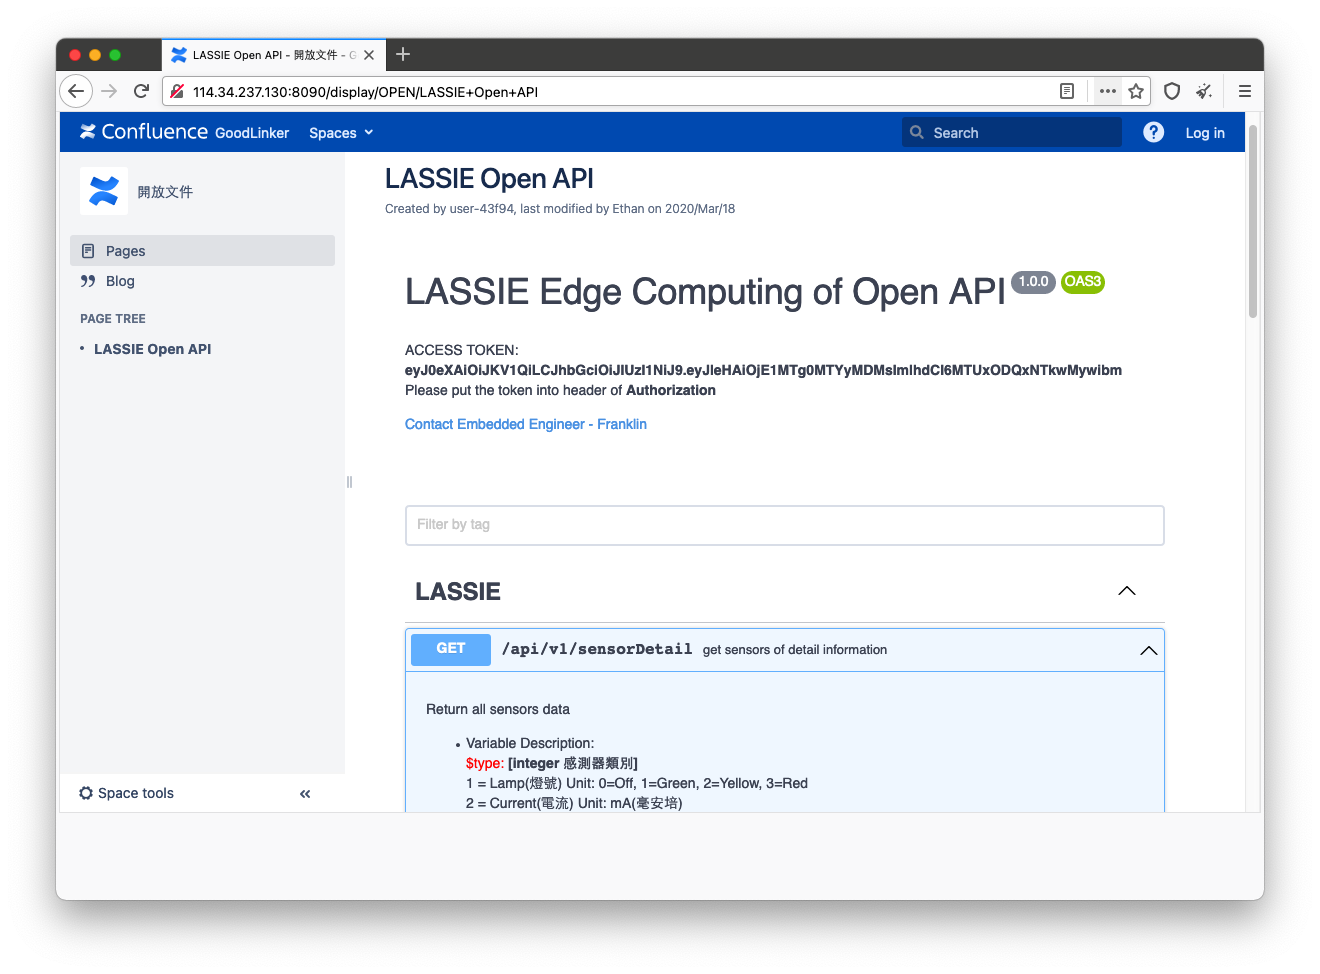Click the Space tools gear icon
1320x974 pixels.
coord(86,793)
